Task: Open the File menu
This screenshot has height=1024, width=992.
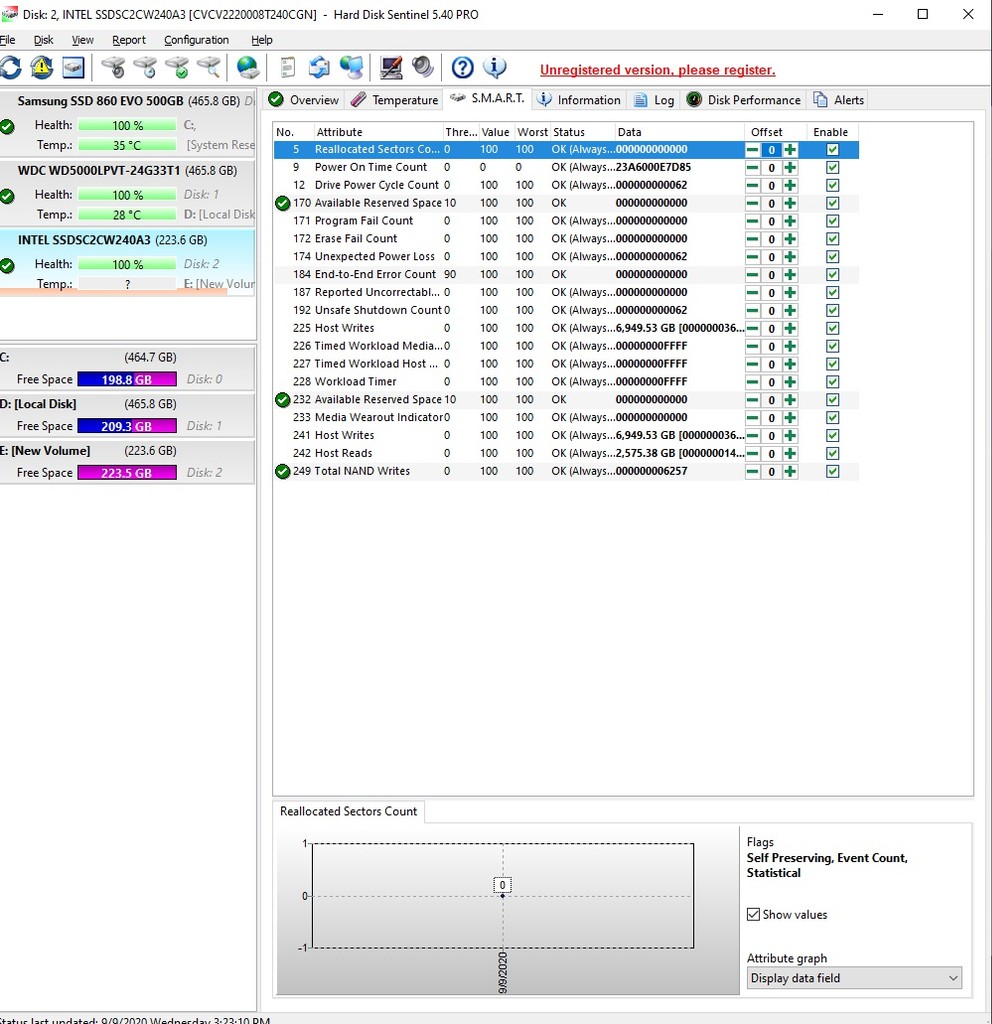Action: (7, 40)
